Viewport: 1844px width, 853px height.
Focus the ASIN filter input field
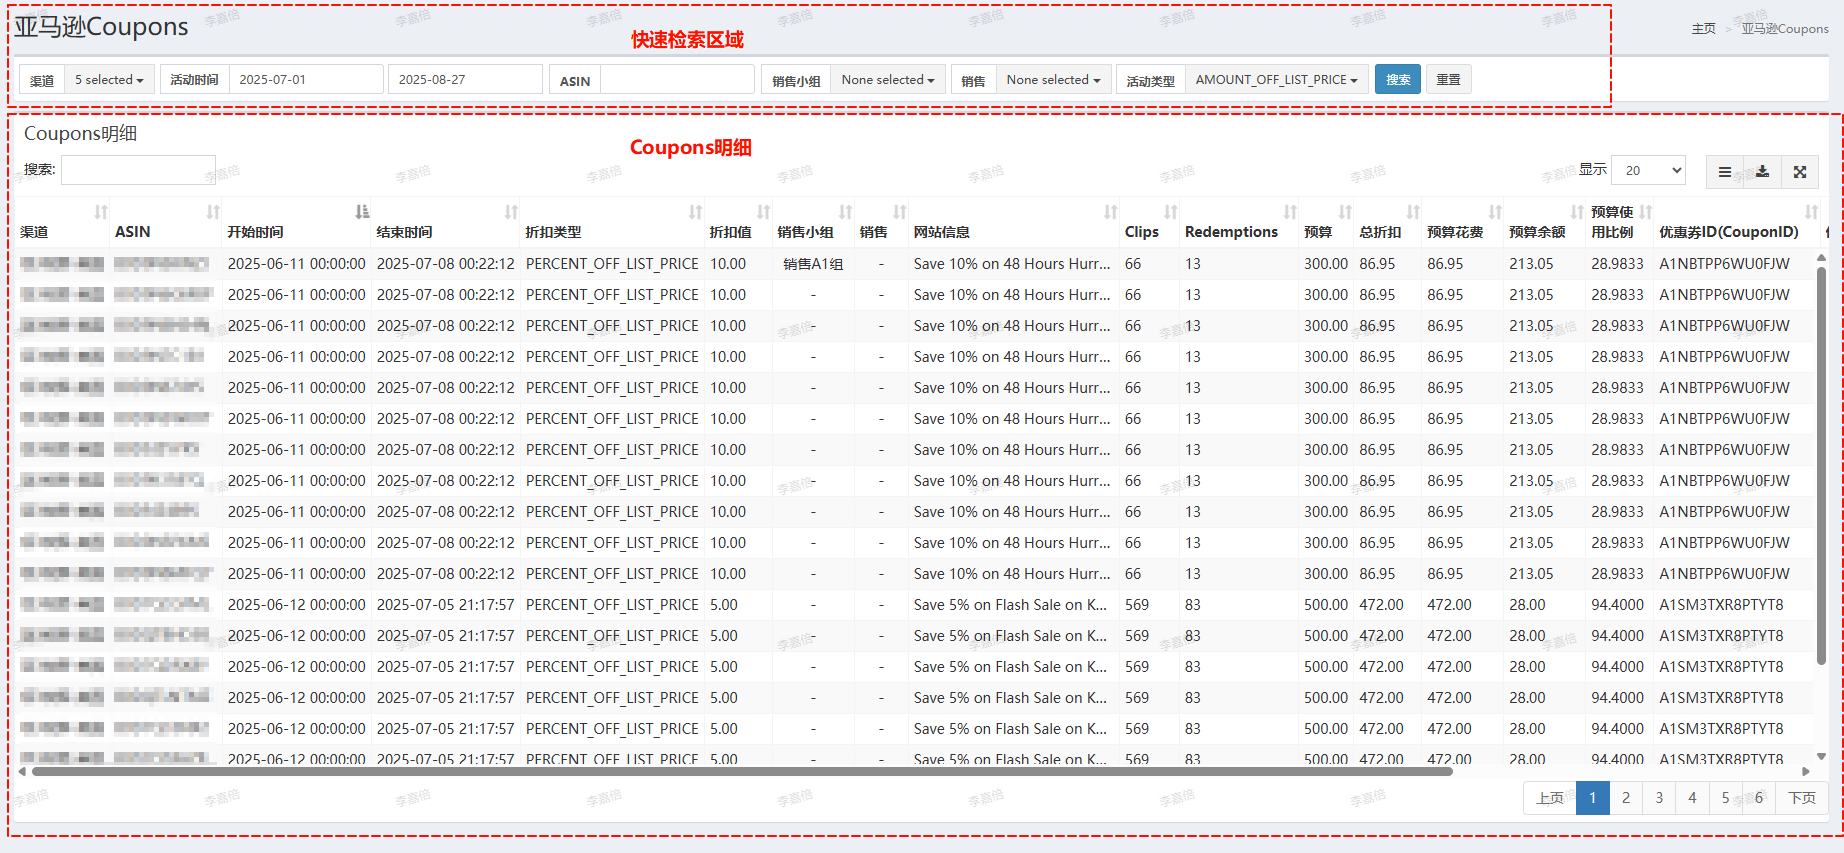pos(677,80)
